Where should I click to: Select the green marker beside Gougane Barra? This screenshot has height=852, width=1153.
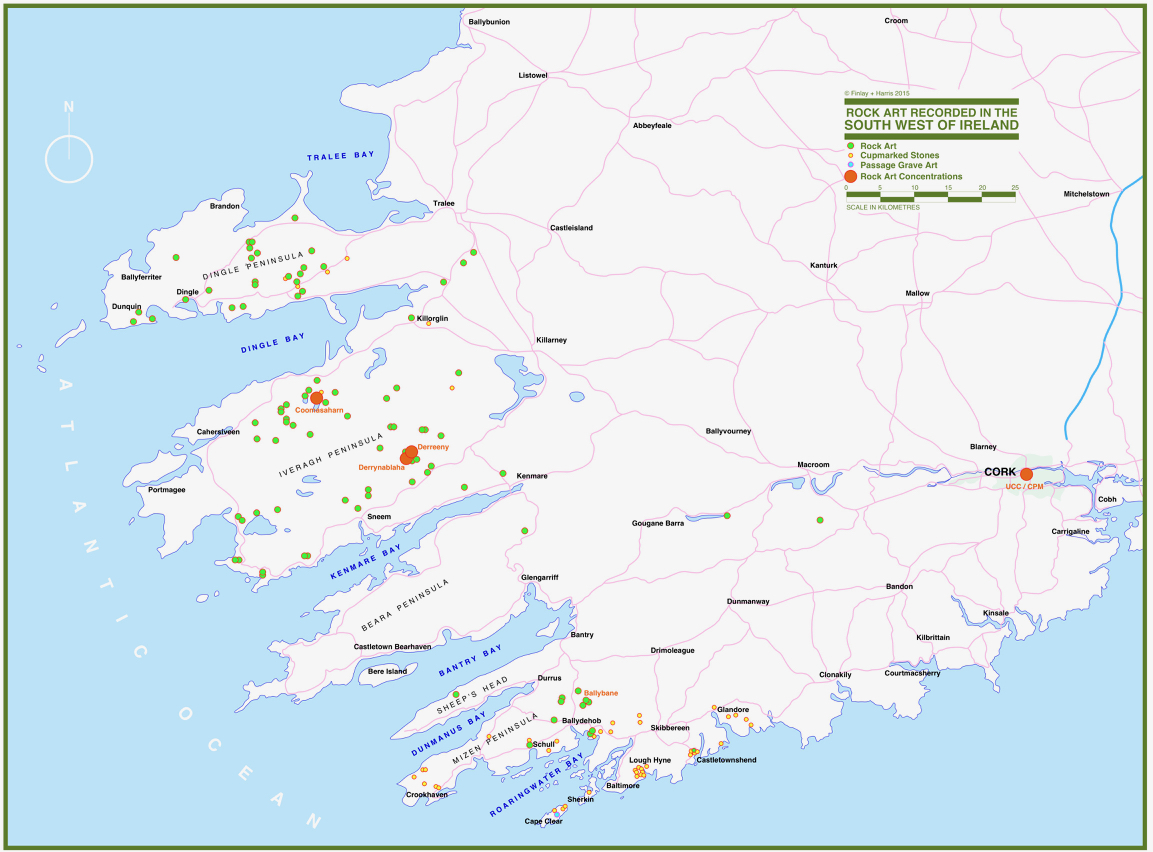727,516
